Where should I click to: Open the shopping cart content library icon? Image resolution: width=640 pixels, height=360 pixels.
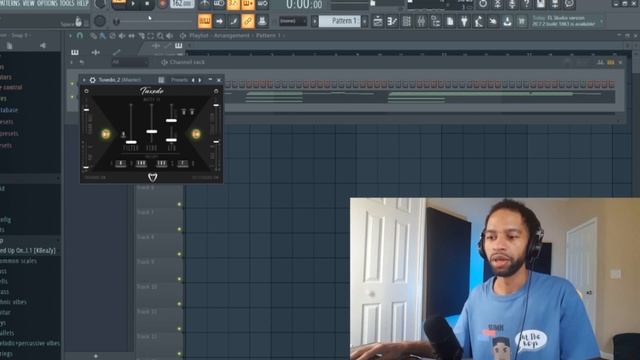point(522,21)
